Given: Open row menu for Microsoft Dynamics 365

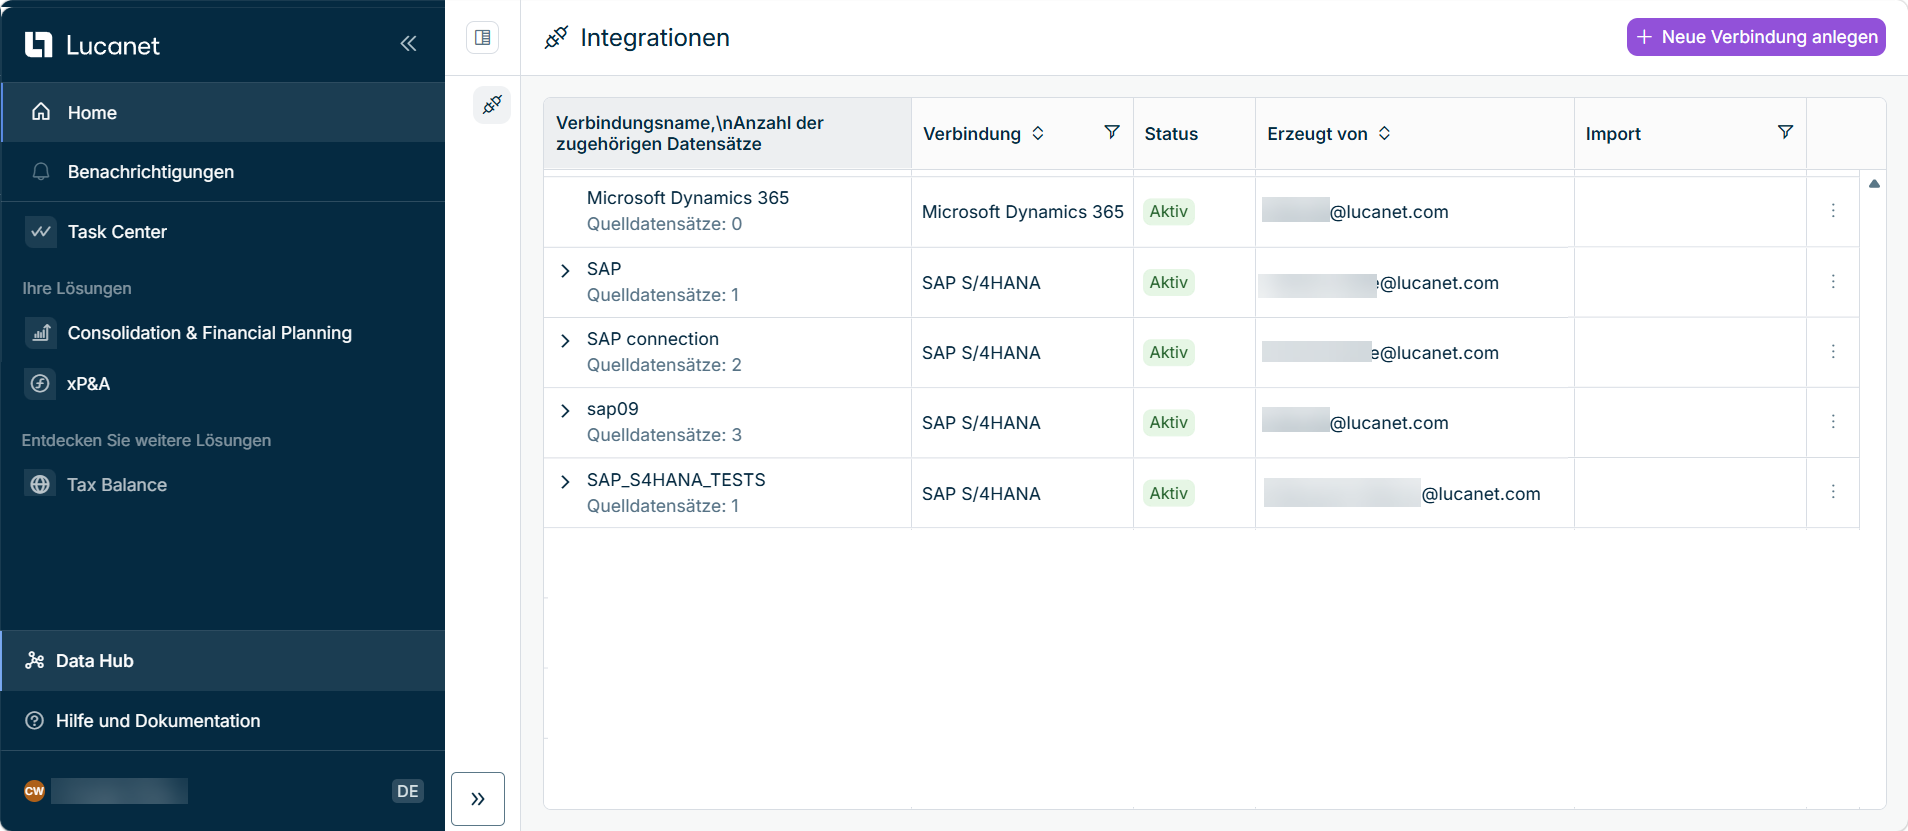Looking at the screenshot, I should tap(1833, 211).
